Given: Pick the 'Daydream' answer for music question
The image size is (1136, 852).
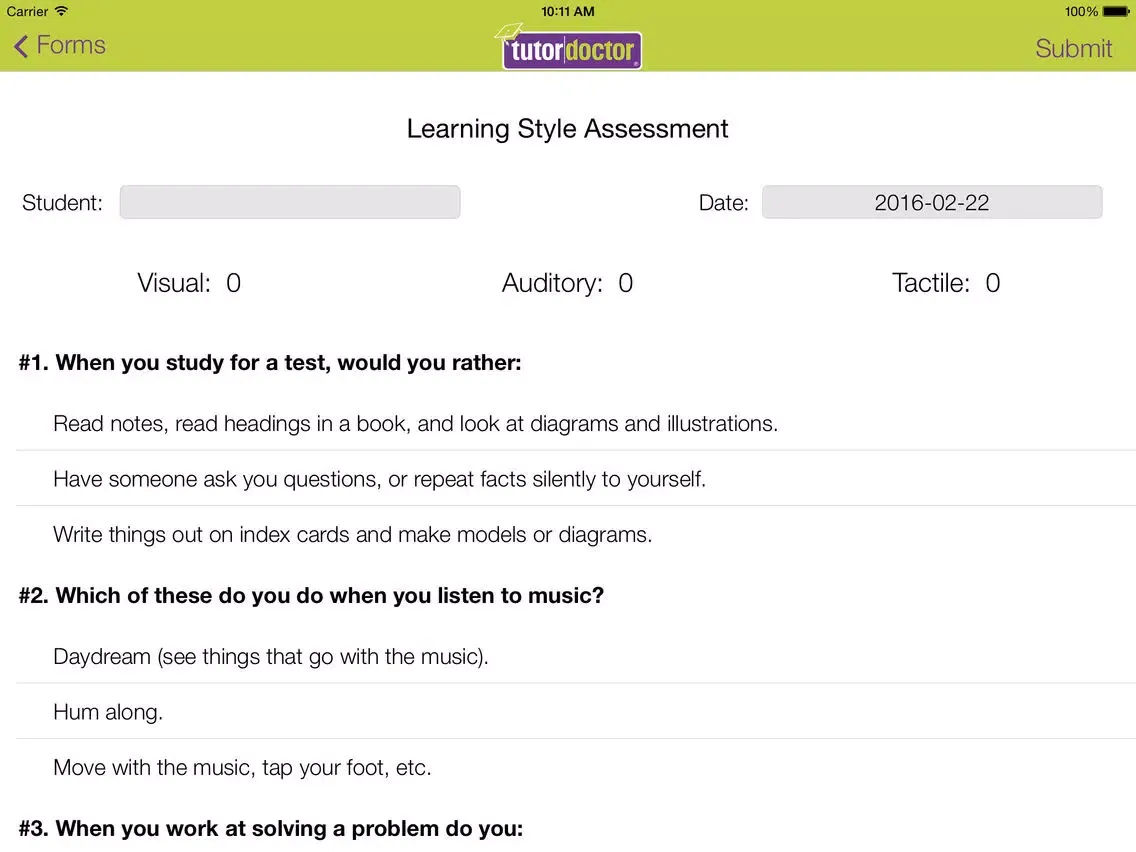Looking at the screenshot, I should coord(576,656).
